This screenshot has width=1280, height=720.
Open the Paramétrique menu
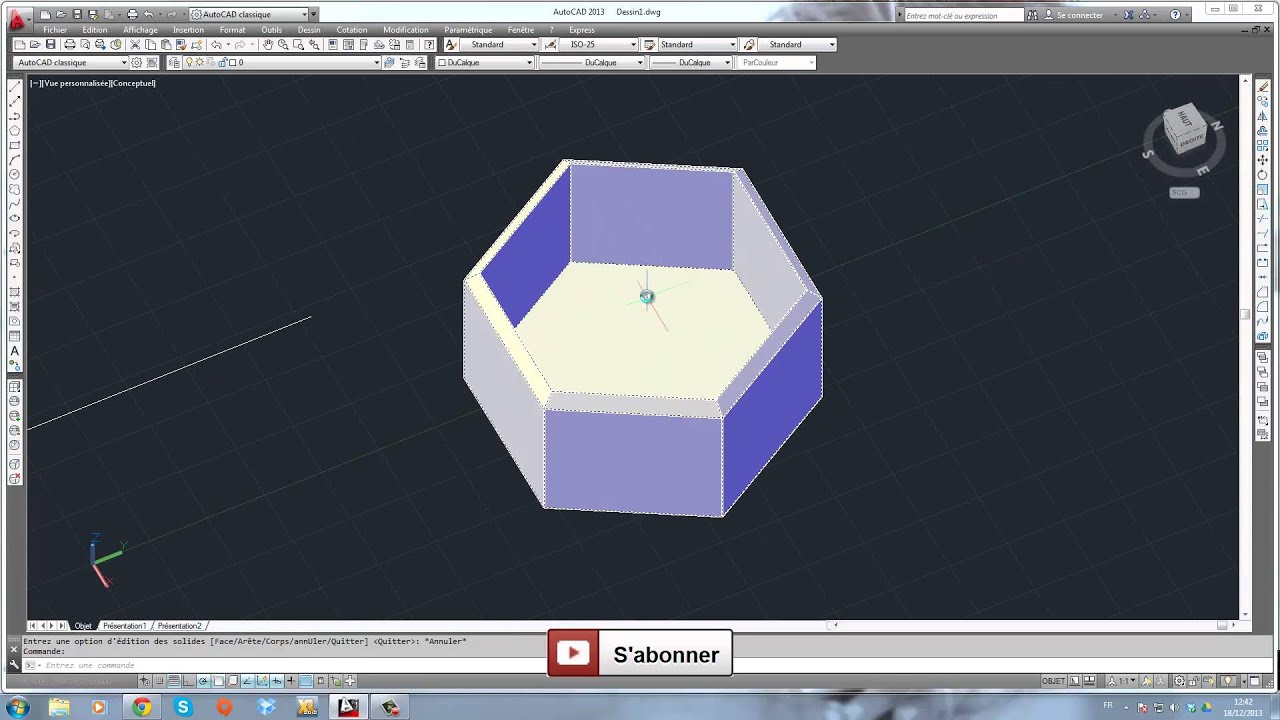point(468,30)
